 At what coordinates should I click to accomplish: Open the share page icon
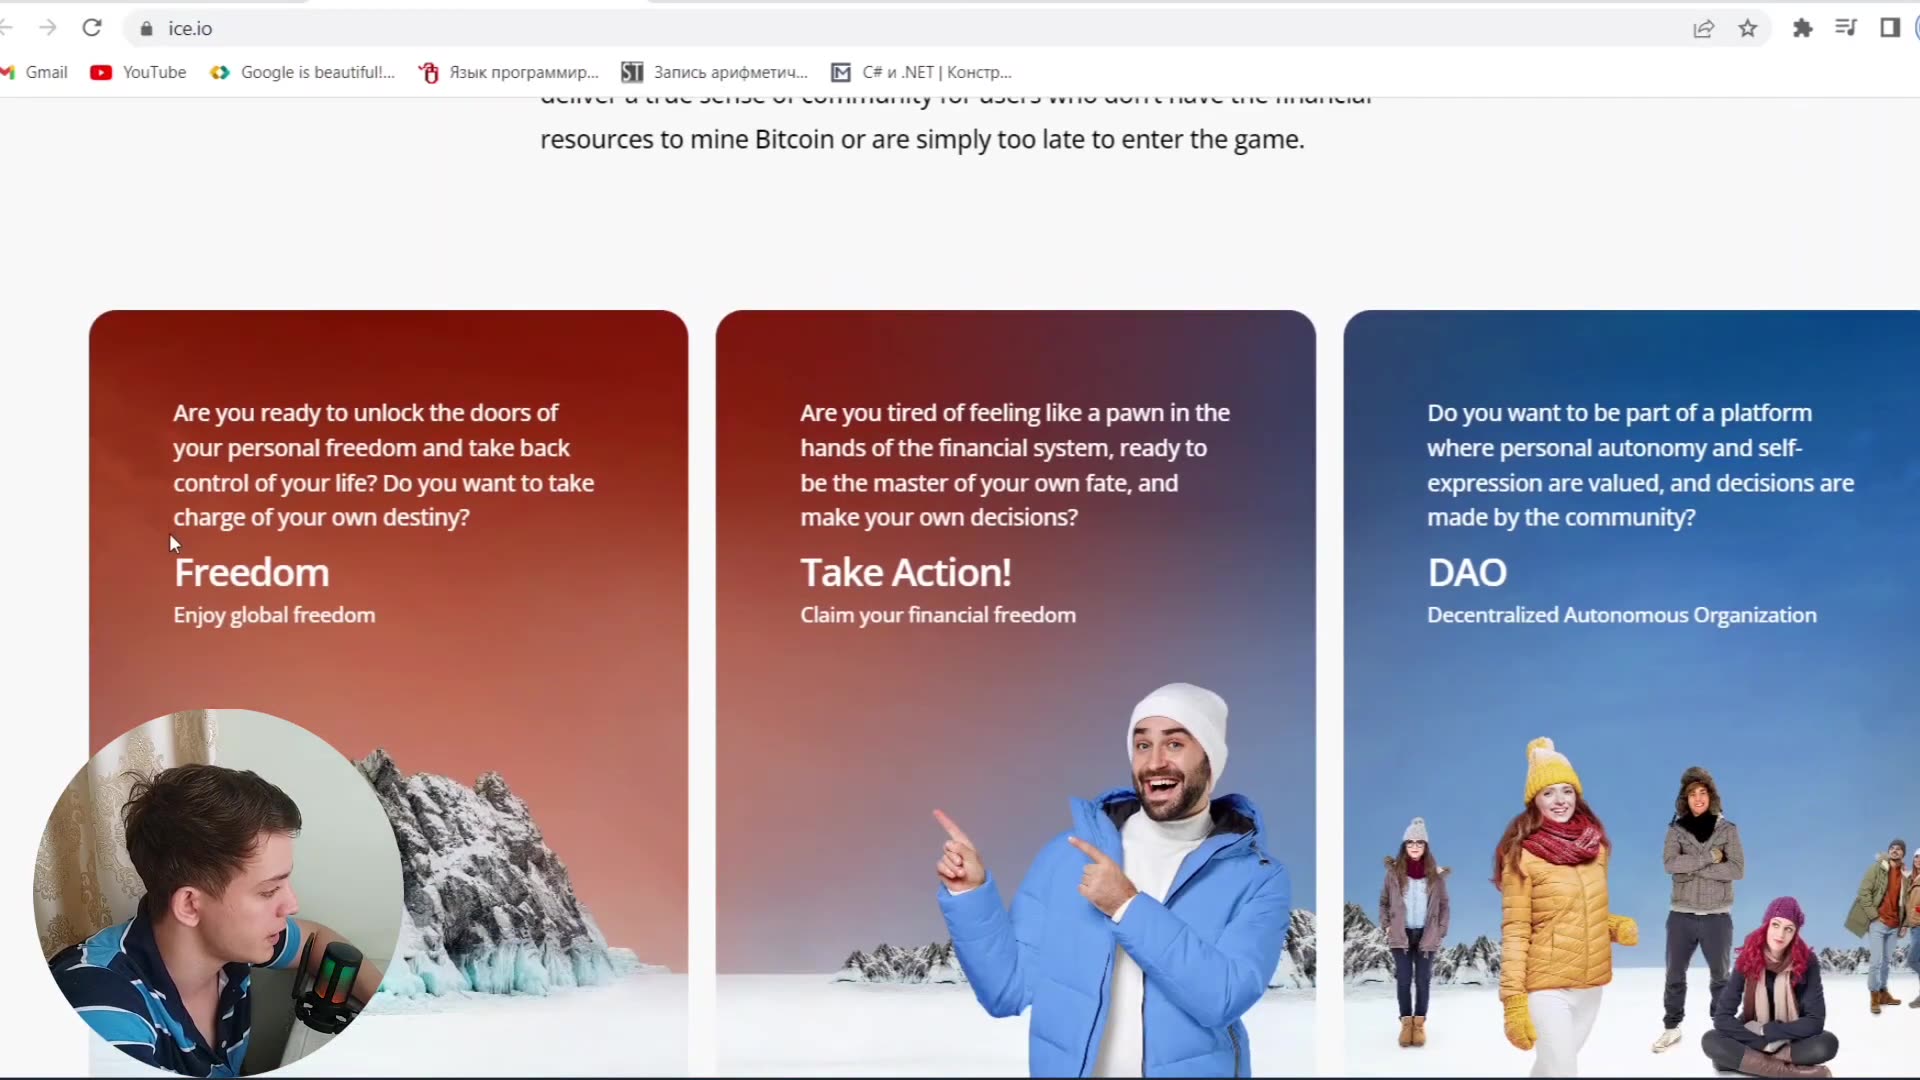pyautogui.click(x=1703, y=29)
